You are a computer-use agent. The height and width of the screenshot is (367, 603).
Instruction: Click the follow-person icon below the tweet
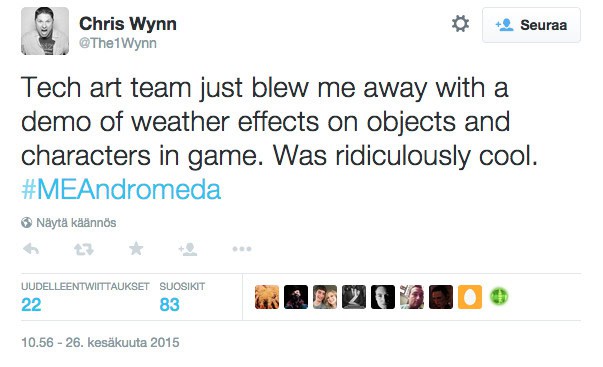[188, 249]
